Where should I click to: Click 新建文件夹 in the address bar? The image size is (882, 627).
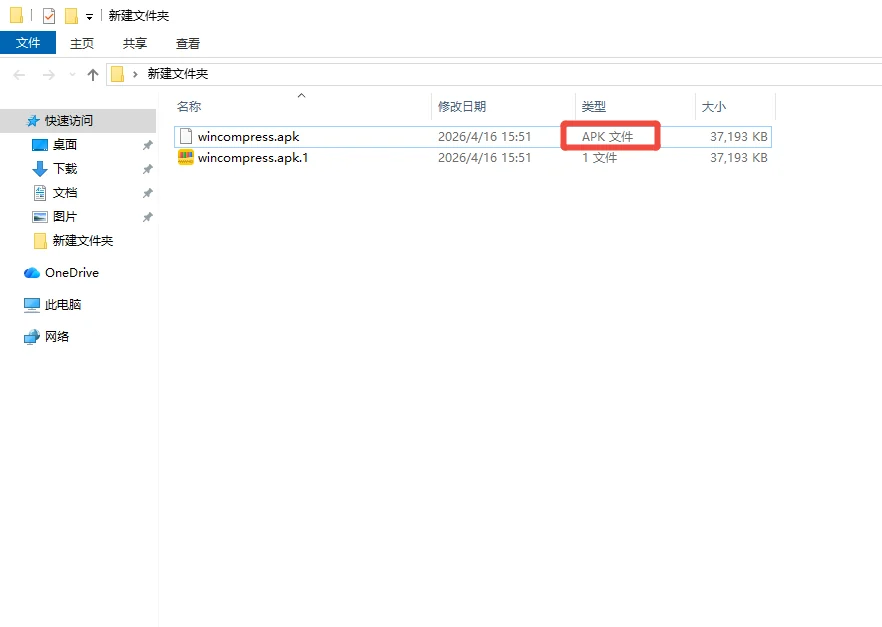coord(178,74)
